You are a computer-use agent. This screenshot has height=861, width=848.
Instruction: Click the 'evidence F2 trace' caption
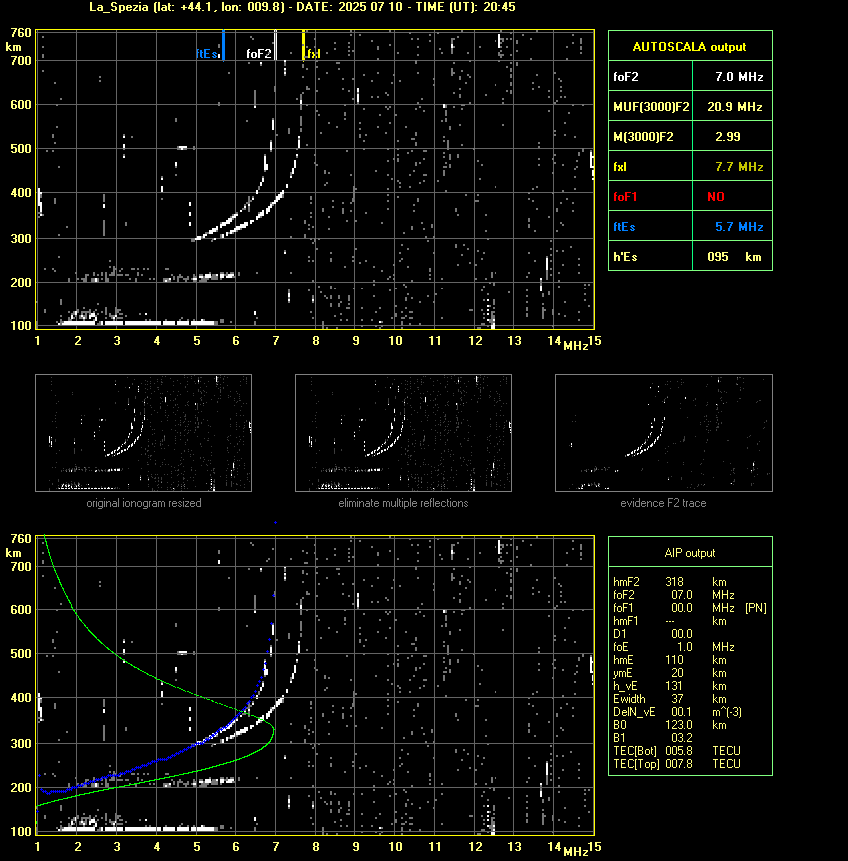[x=663, y=503]
